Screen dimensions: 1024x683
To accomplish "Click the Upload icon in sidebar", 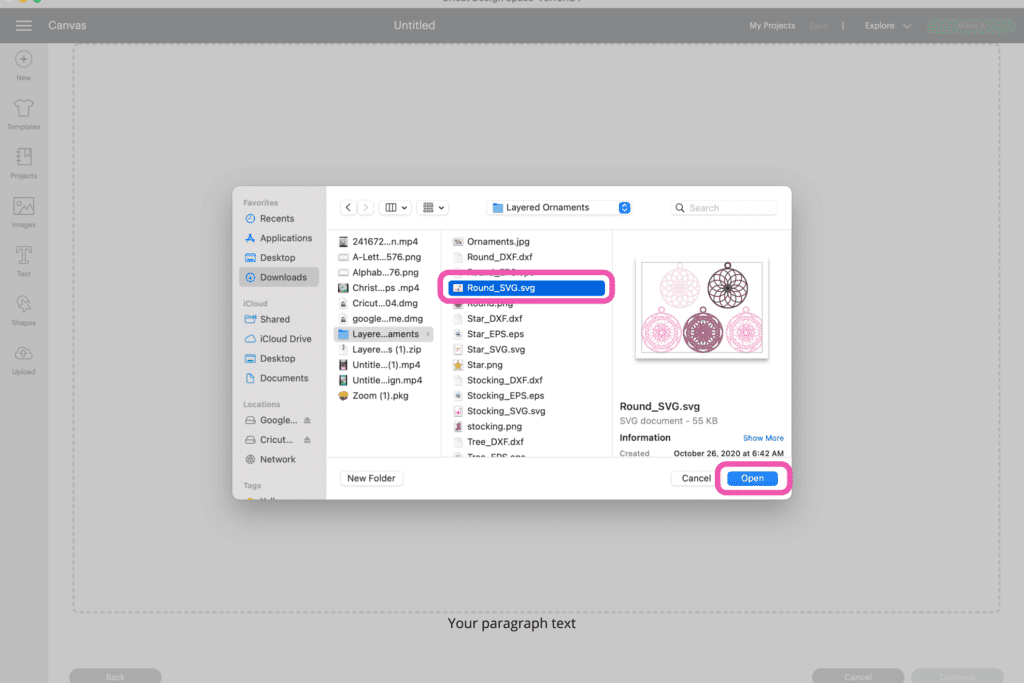I will (24, 359).
